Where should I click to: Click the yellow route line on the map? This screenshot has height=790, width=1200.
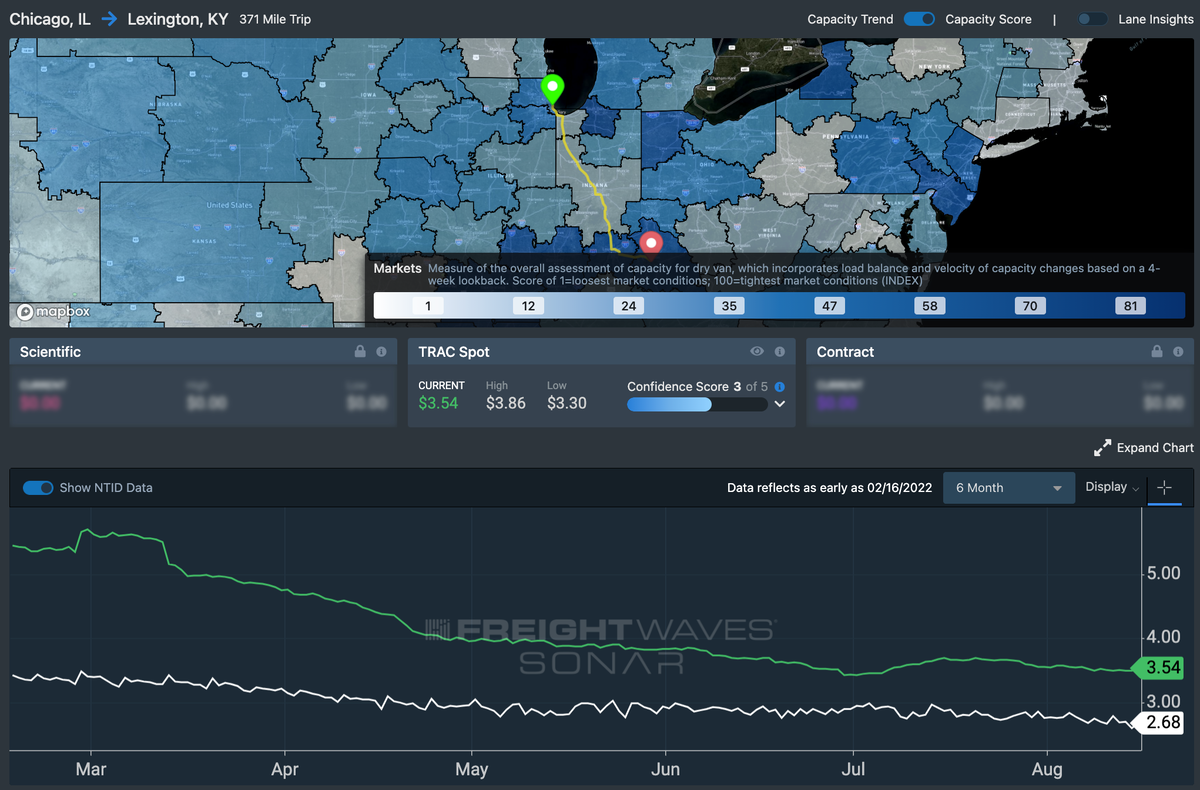pyautogui.click(x=589, y=180)
